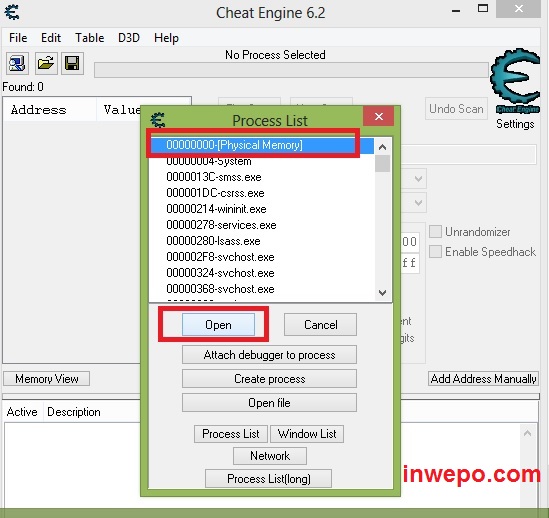The width and height of the screenshot is (549, 518).
Task: Open the Edit menu
Action: [x=51, y=38]
